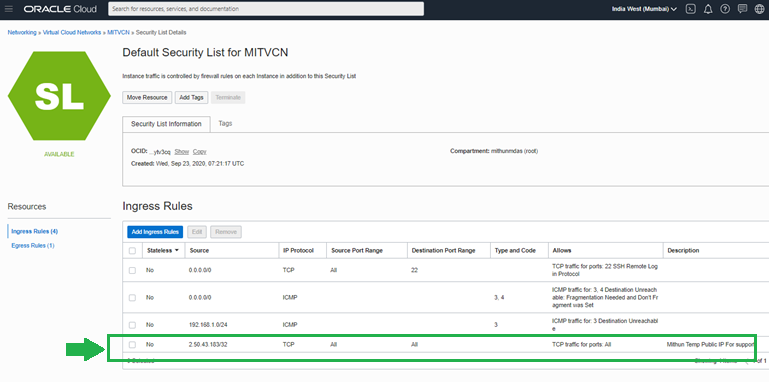Screen dimensions: 769x382
Task: Focus the resources search box
Action: (266, 9)
